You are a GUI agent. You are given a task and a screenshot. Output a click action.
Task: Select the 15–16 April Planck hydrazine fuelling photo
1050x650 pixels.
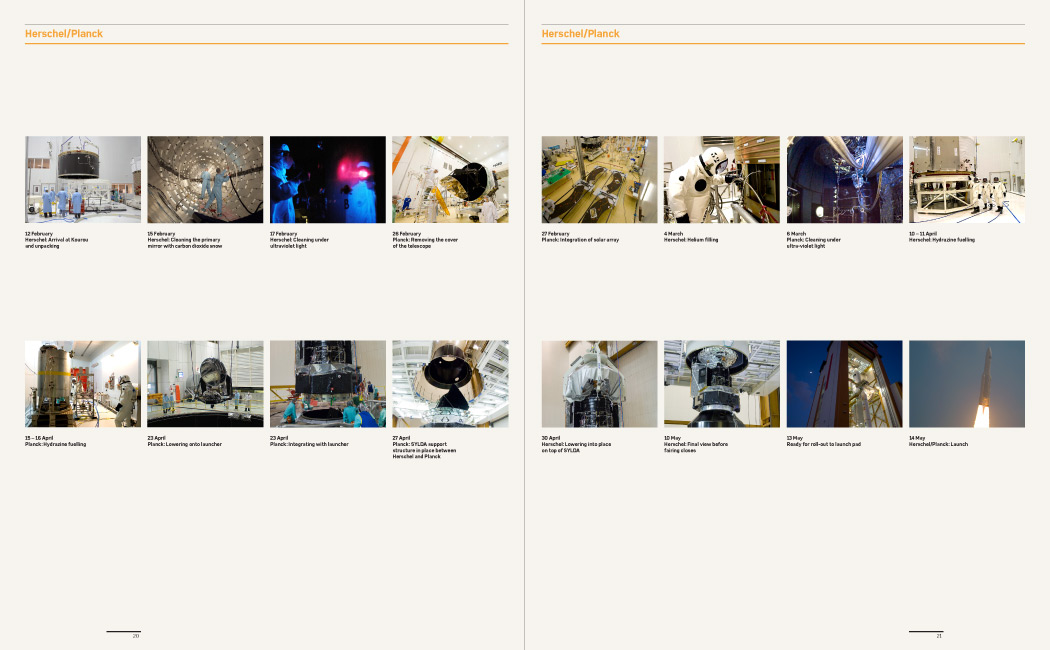(x=83, y=384)
